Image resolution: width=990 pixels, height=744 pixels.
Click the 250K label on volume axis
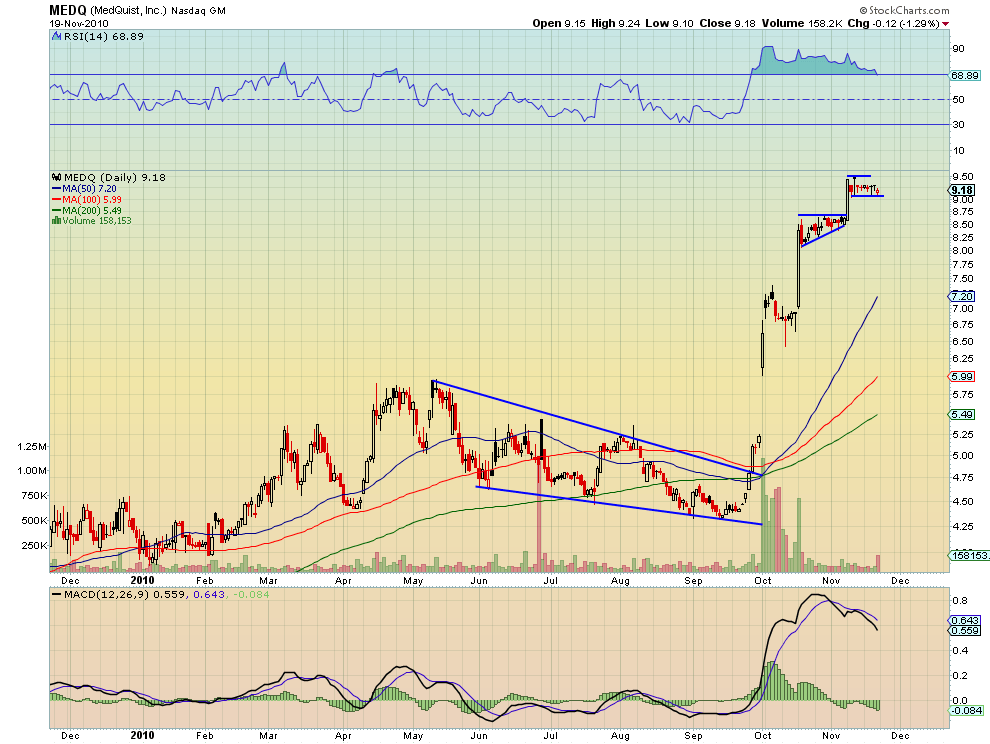[34, 546]
